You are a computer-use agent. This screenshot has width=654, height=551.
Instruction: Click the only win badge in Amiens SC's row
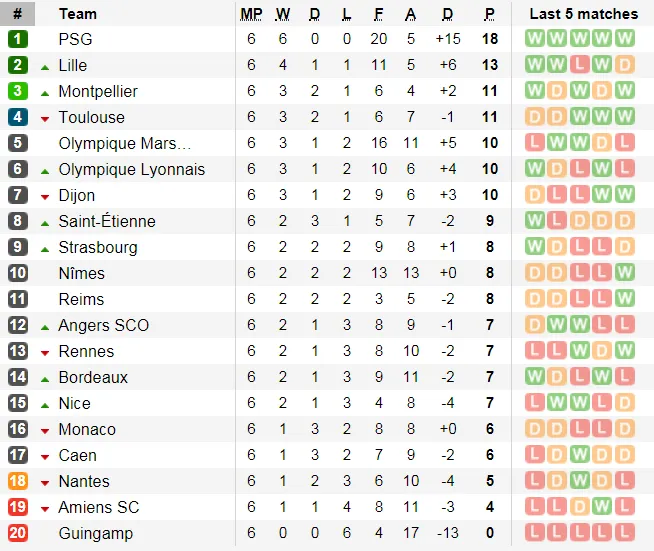point(603,507)
